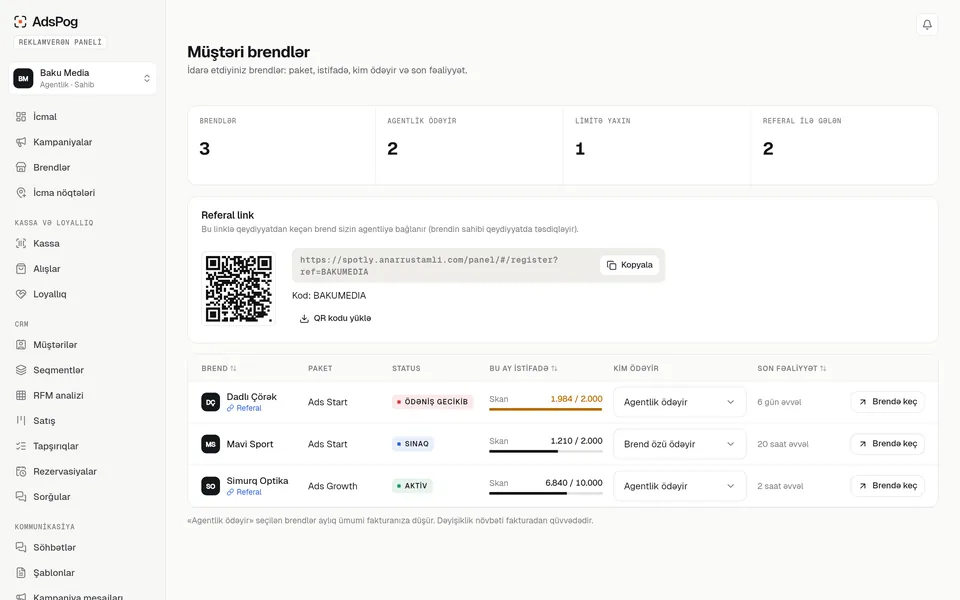Viewport: 960px width, 600px height.
Task: Click the Müştərilər contact icon
Action: pyautogui.click(x=21, y=345)
